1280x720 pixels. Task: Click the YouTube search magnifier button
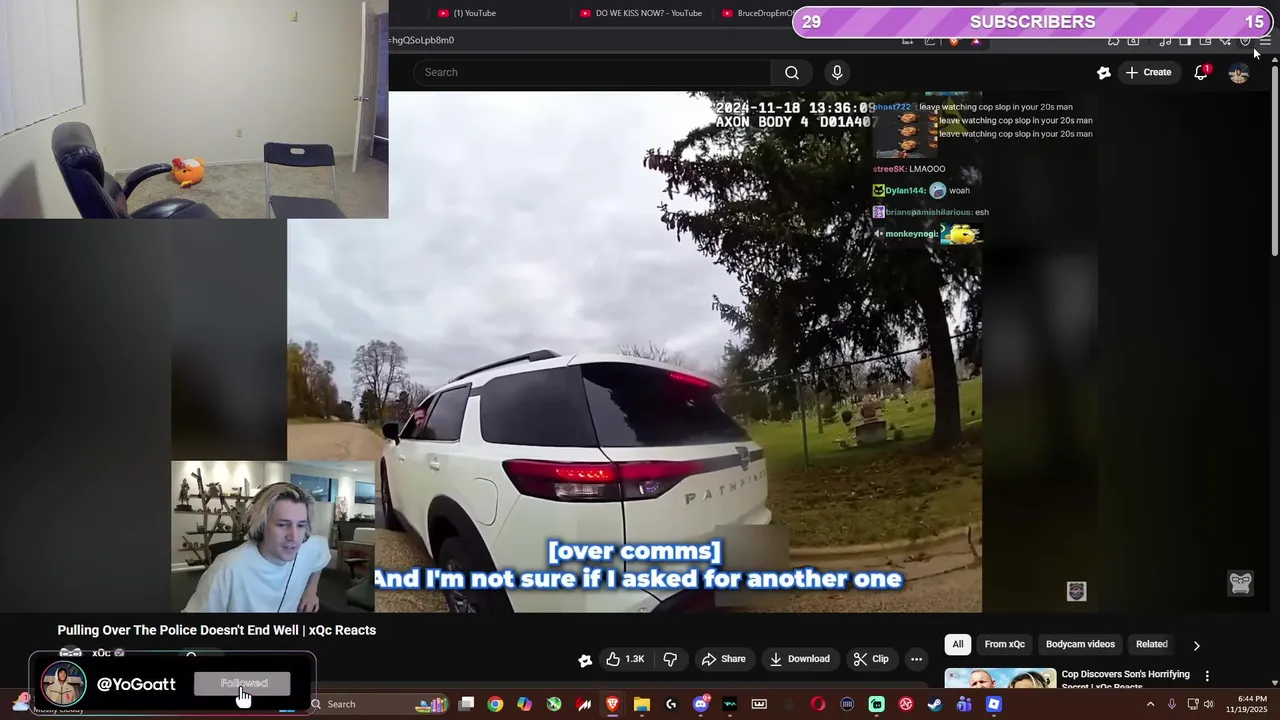click(x=791, y=72)
